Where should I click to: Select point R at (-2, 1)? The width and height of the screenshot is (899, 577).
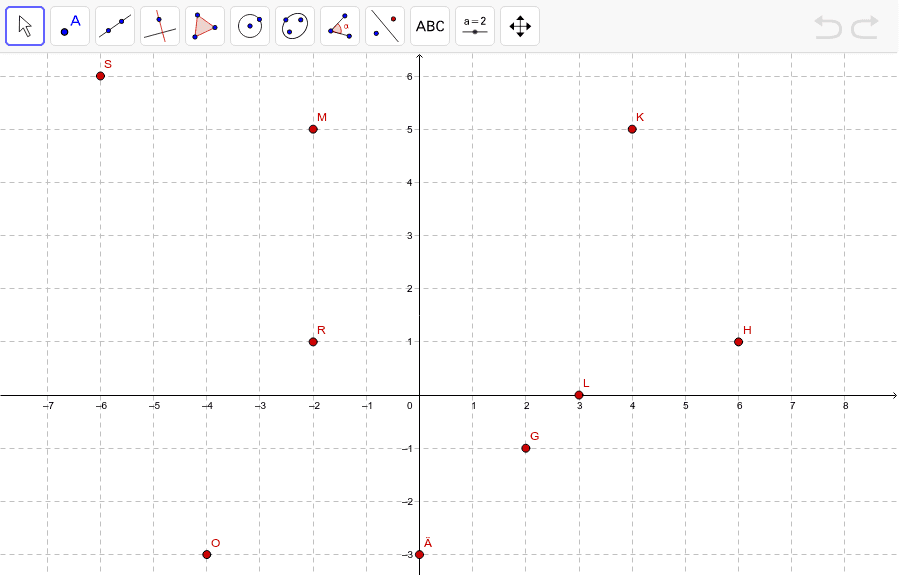pyautogui.click(x=313, y=342)
